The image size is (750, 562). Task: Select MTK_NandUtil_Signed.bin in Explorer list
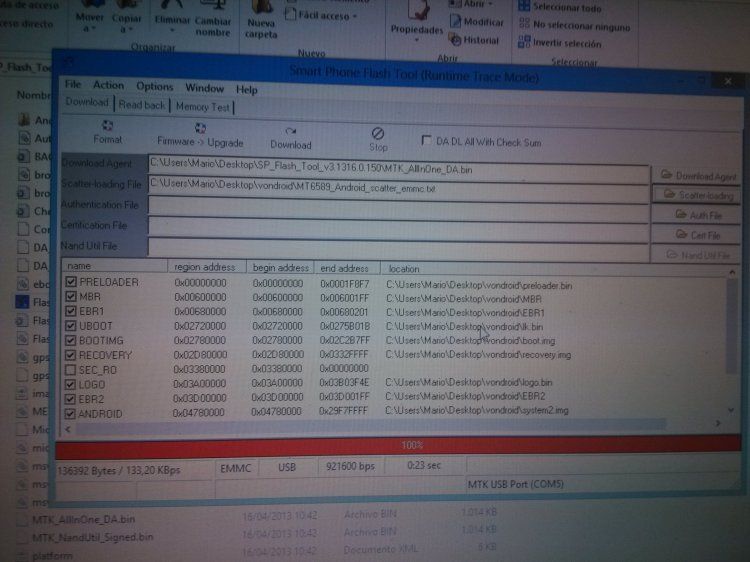click(x=92, y=537)
